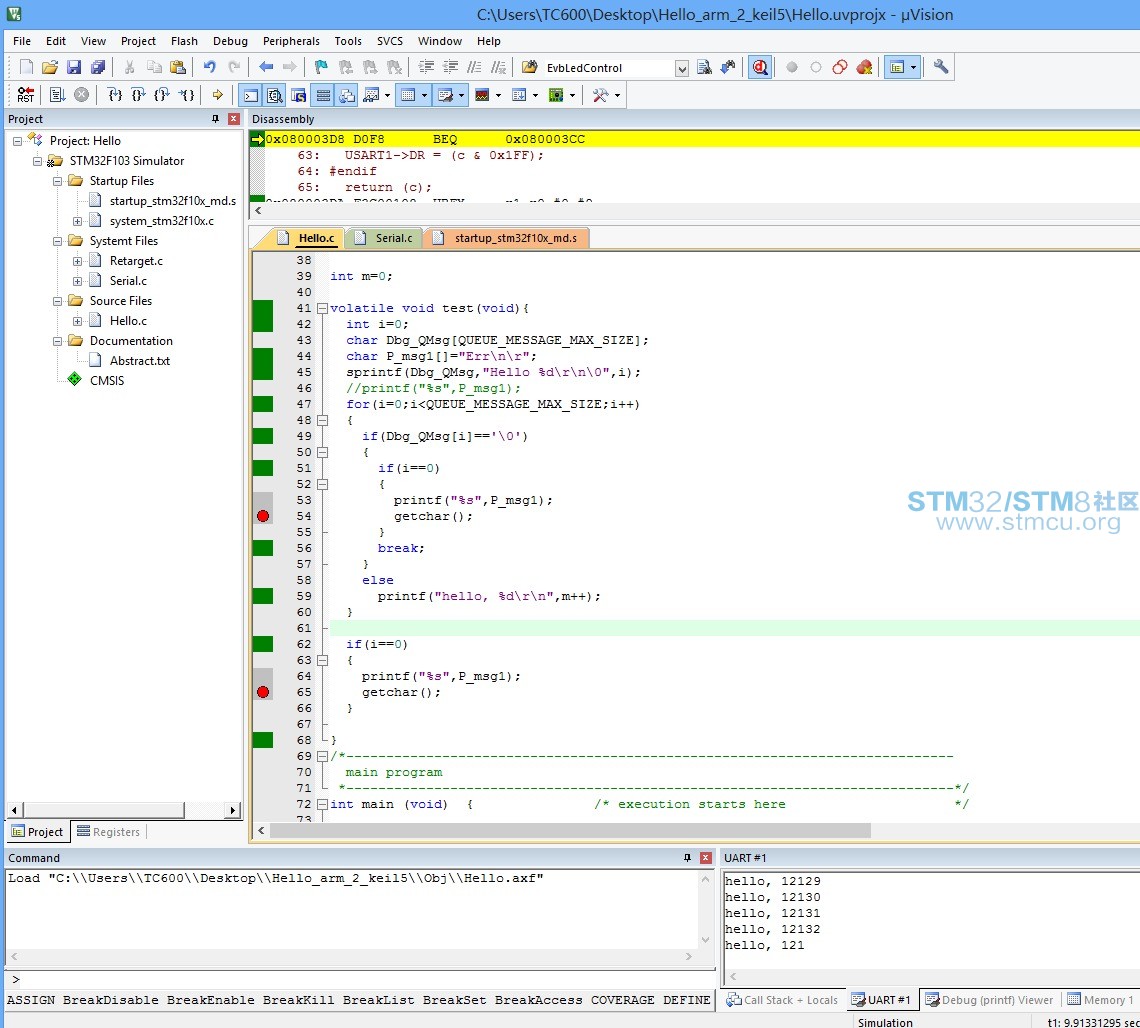Click the Start/Stop Debug Session icon

tap(760, 68)
